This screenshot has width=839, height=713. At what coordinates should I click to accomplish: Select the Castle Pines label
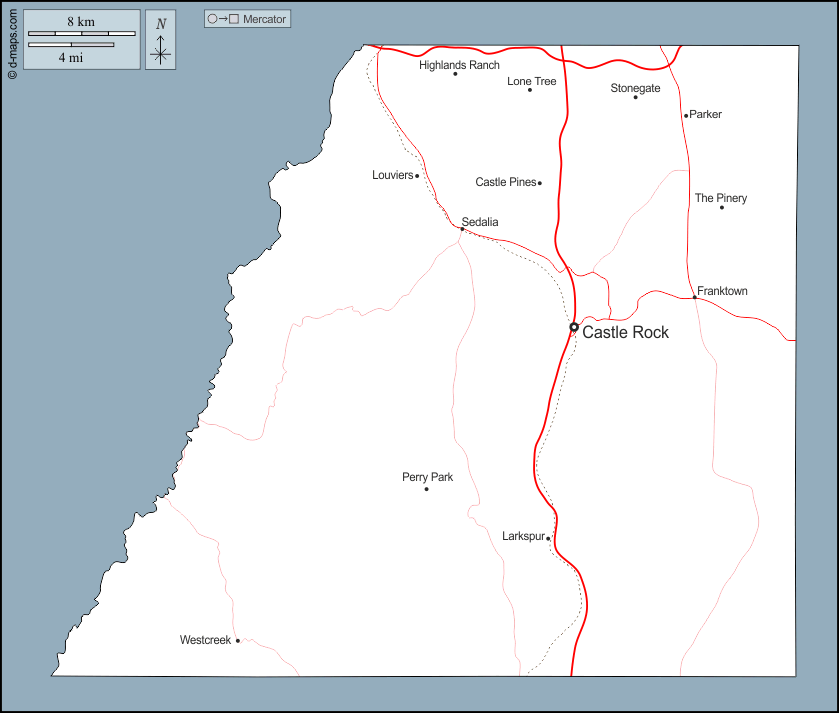[505, 182]
